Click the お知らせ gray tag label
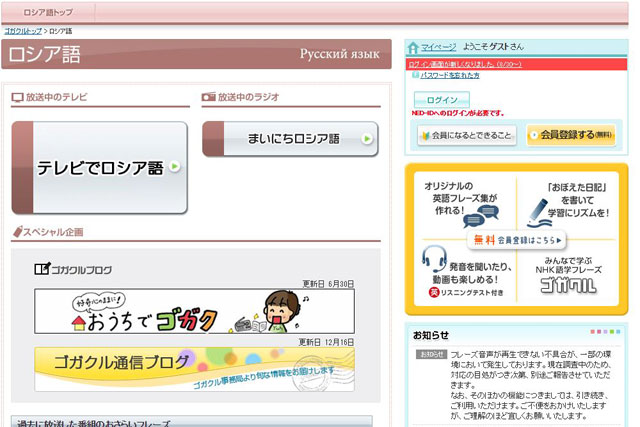Image resolution: width=640 pixels, height=427 pixels. click(431, 354)
